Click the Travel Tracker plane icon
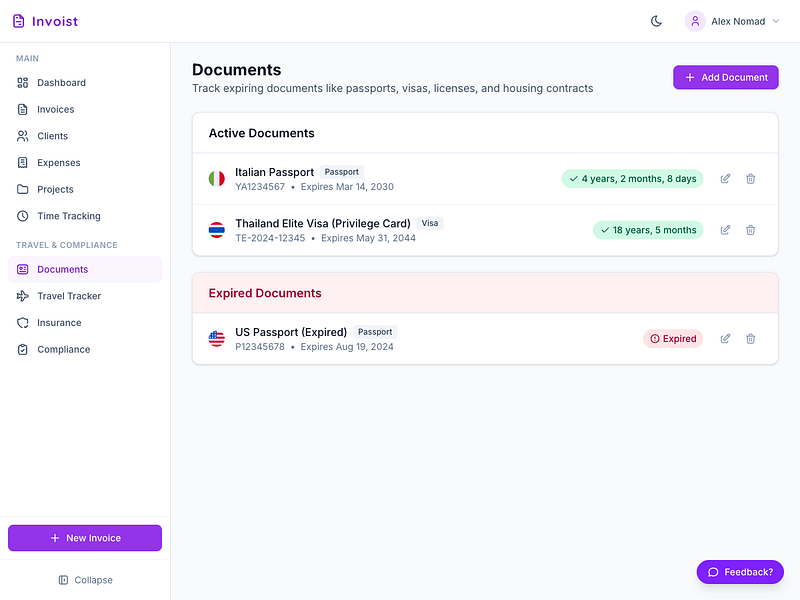The image size is (800, 600). tap(22, 296)
